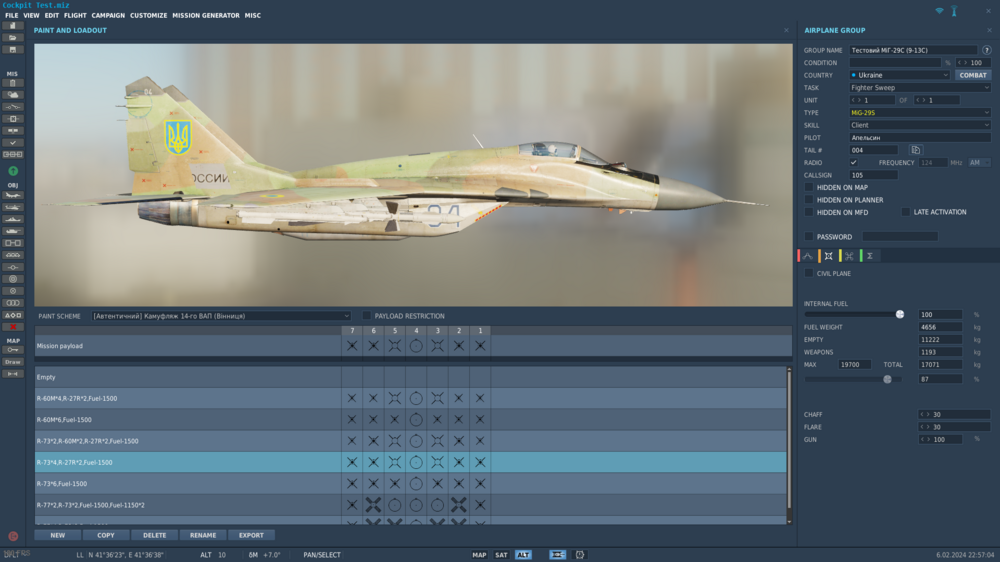The image size is (1000, 562).
Task: Enable Hidden on Map checkbox
Action: [809, 188]
